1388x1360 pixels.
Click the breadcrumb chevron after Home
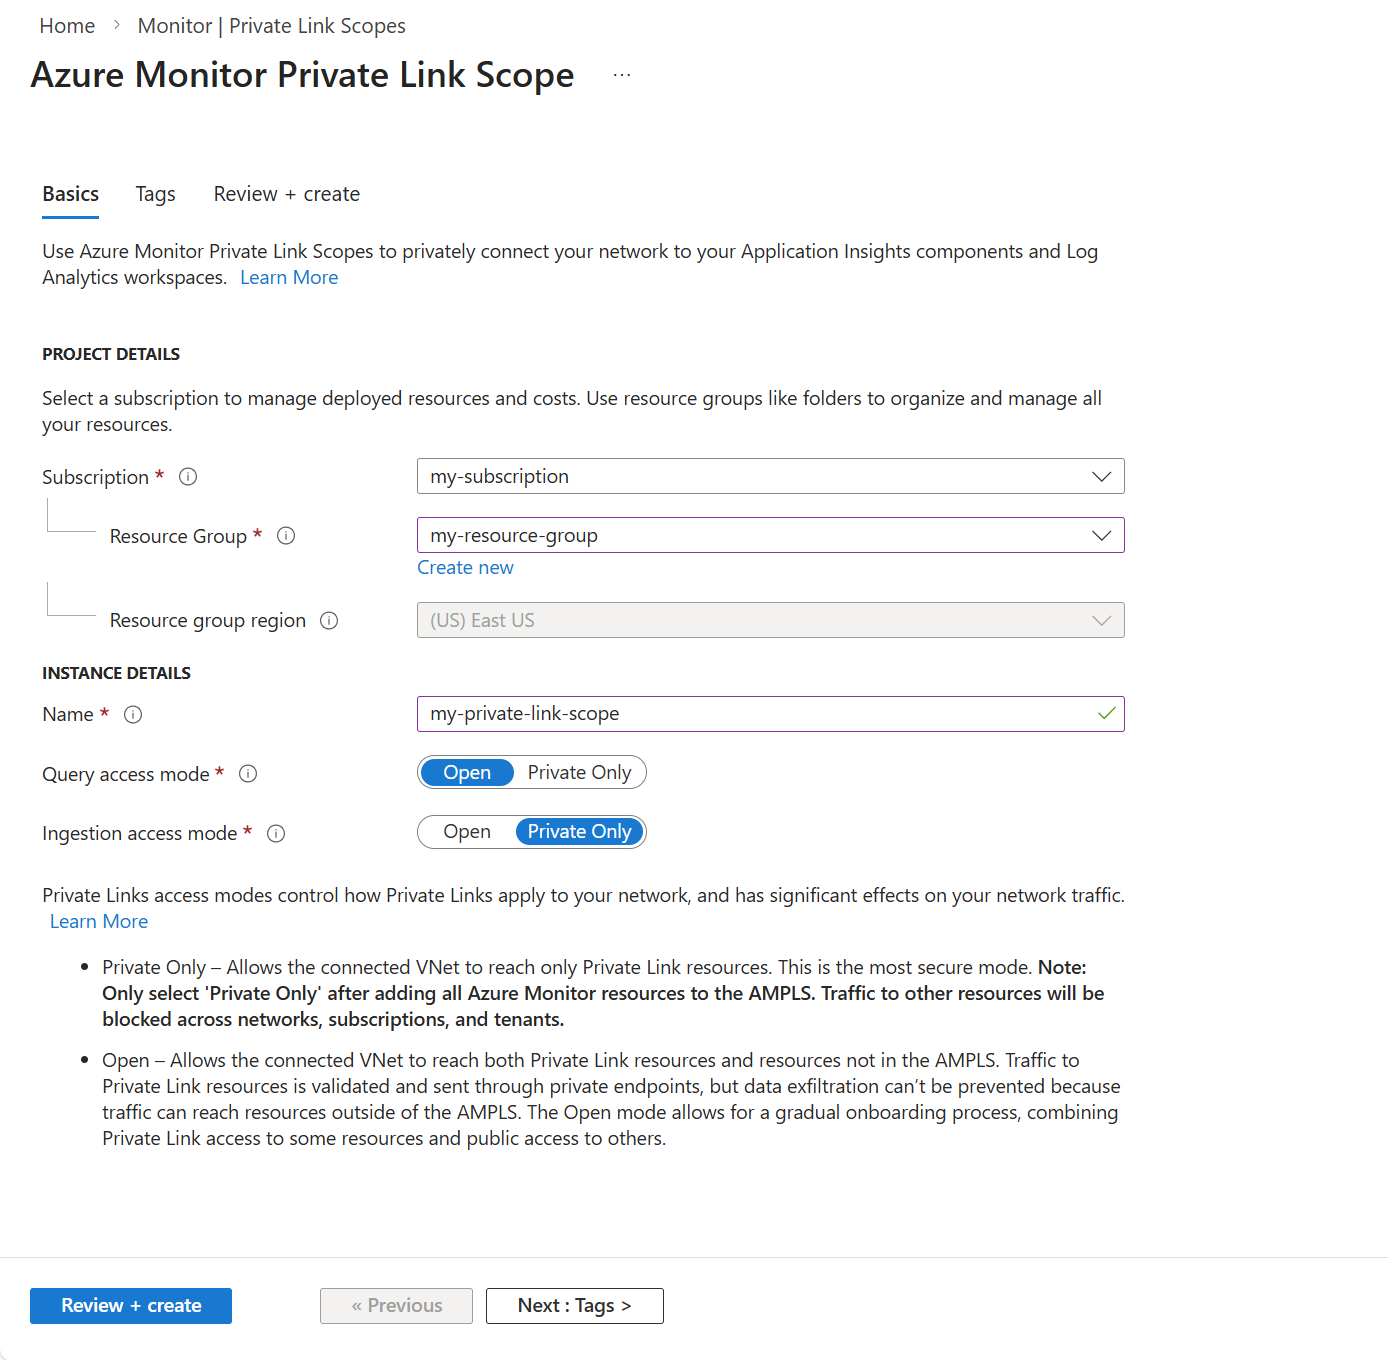(117, 26)
